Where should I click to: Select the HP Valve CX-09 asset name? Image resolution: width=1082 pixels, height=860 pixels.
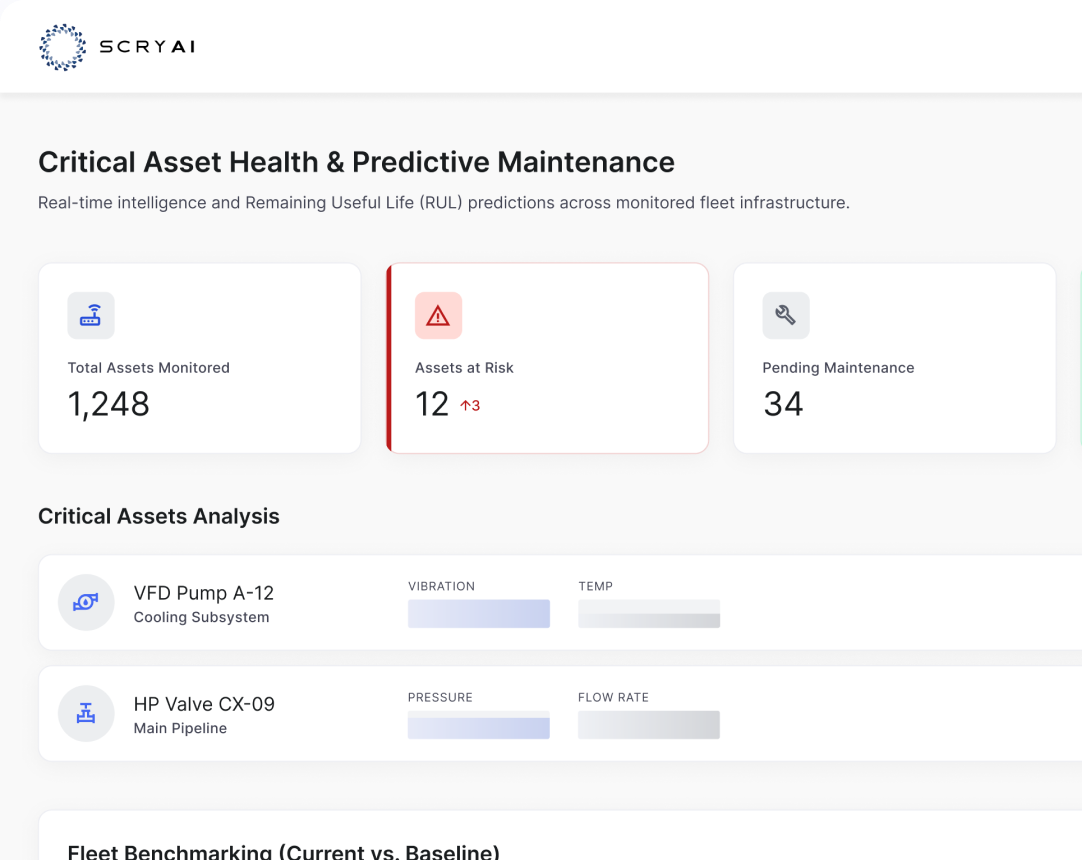(204, 704)
